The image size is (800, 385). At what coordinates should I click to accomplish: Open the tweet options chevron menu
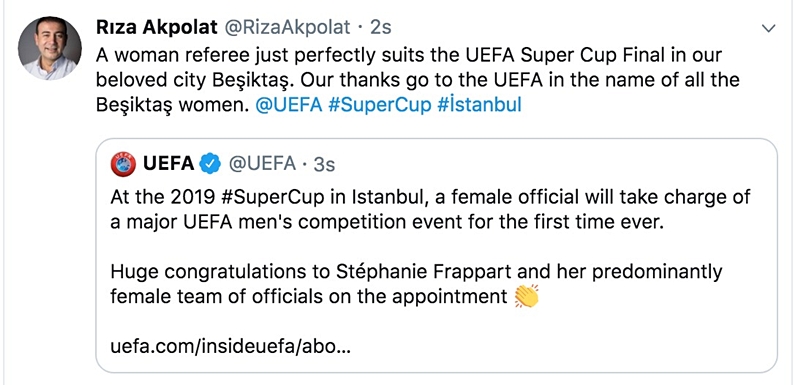pos(768,29)
